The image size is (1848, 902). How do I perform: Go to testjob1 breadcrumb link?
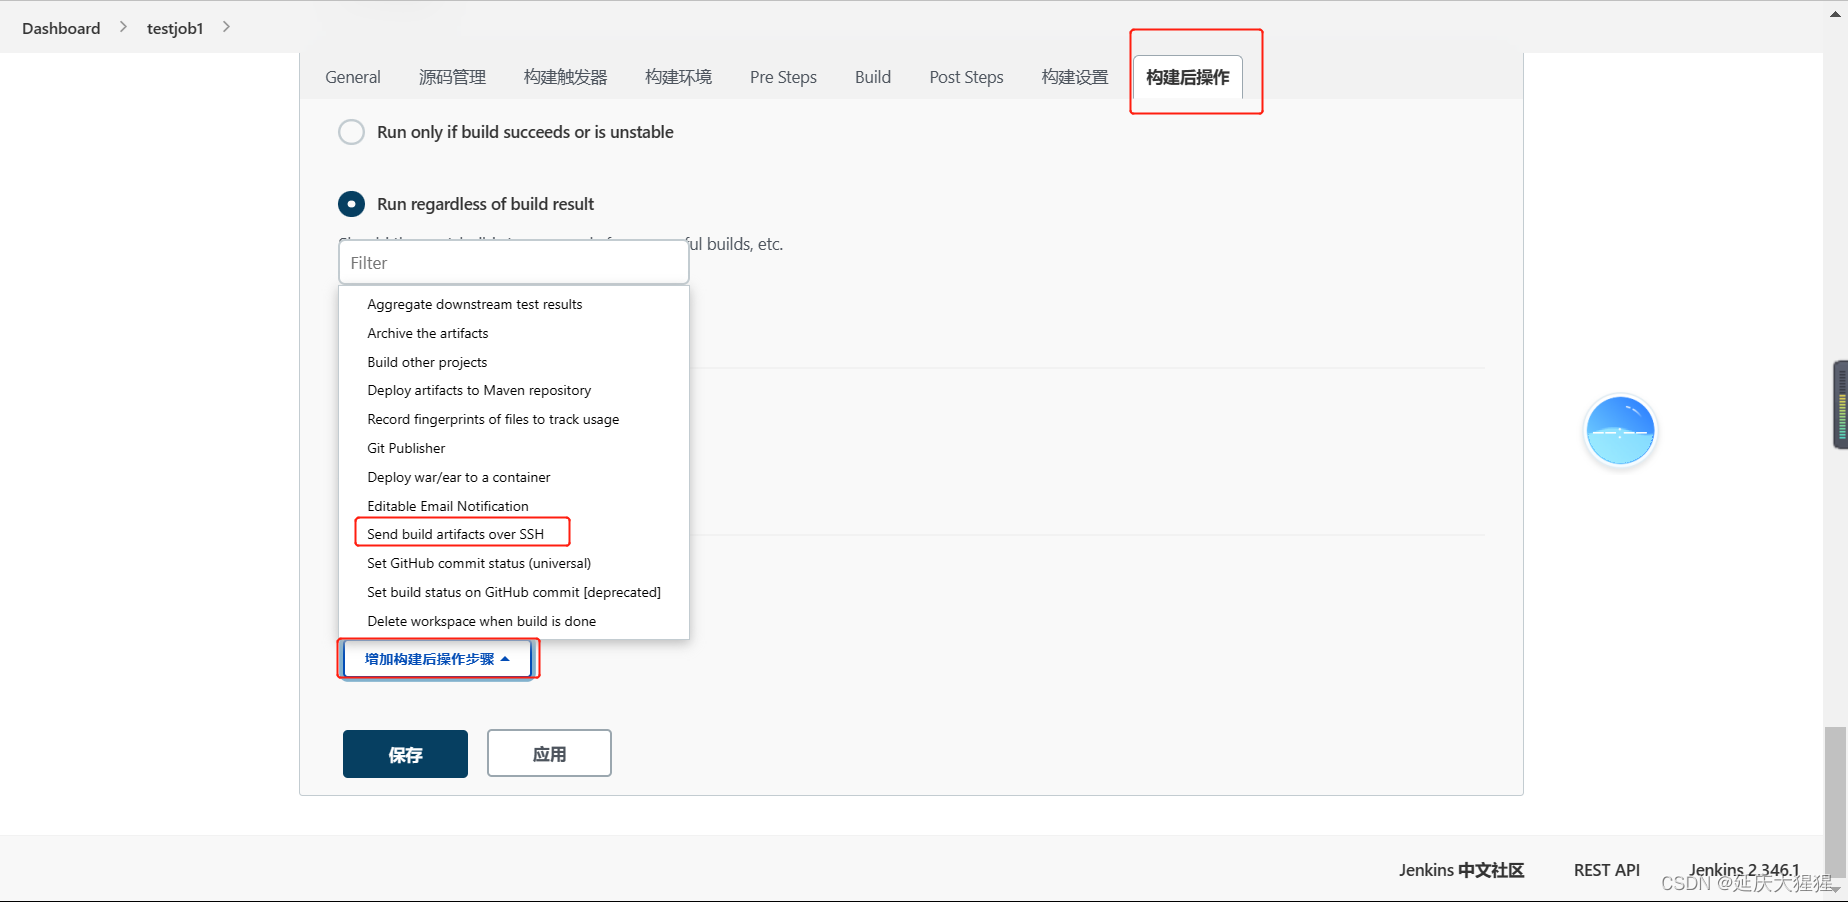[x=175, y=28]
